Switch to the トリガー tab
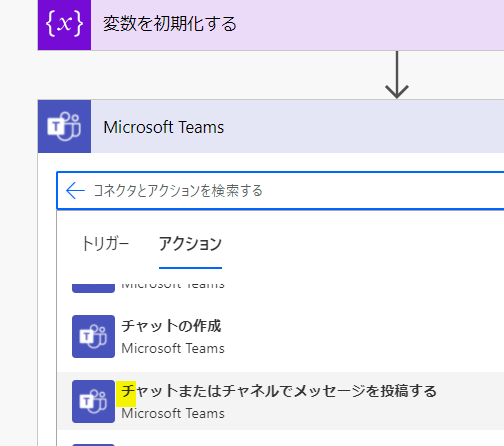504x446 pixels. coord(105,243)
